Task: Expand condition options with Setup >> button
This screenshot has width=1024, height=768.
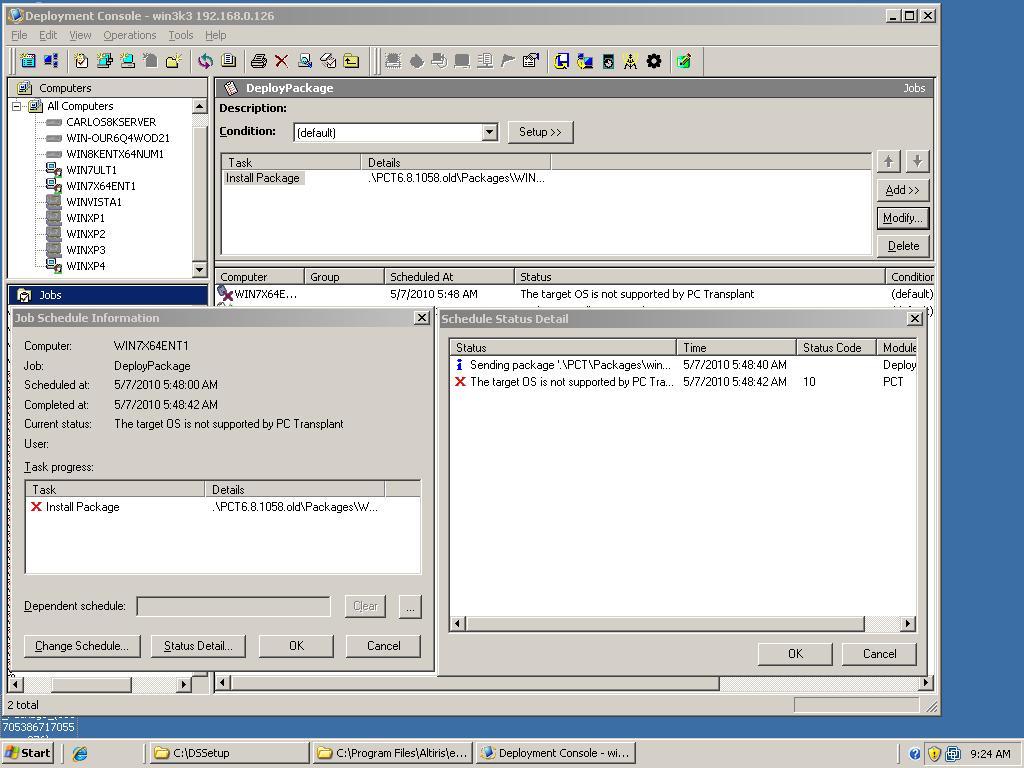Action: click(540, 132)
